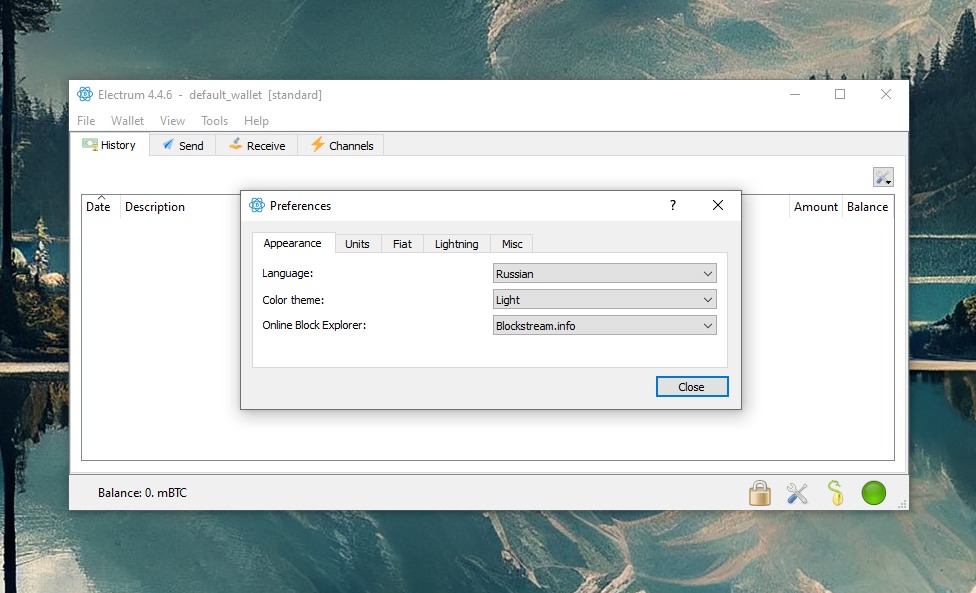Viewport: 976px width, 593px height.
Task: Open preferences via the tools wrench icon
Action: pos(797,493)
